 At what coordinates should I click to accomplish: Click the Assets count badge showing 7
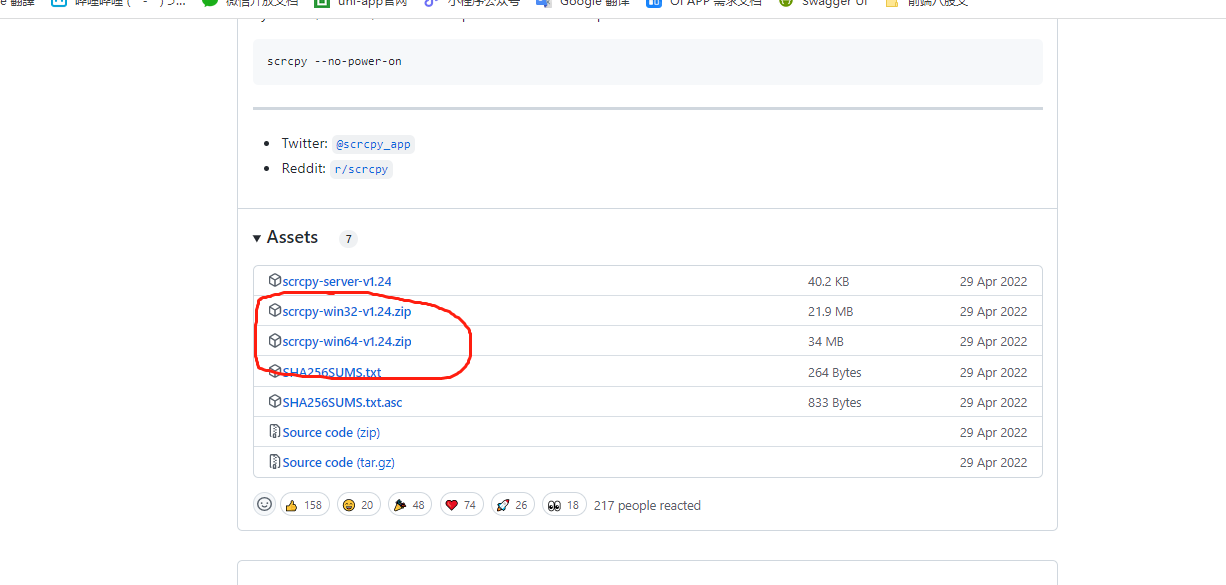348,239
